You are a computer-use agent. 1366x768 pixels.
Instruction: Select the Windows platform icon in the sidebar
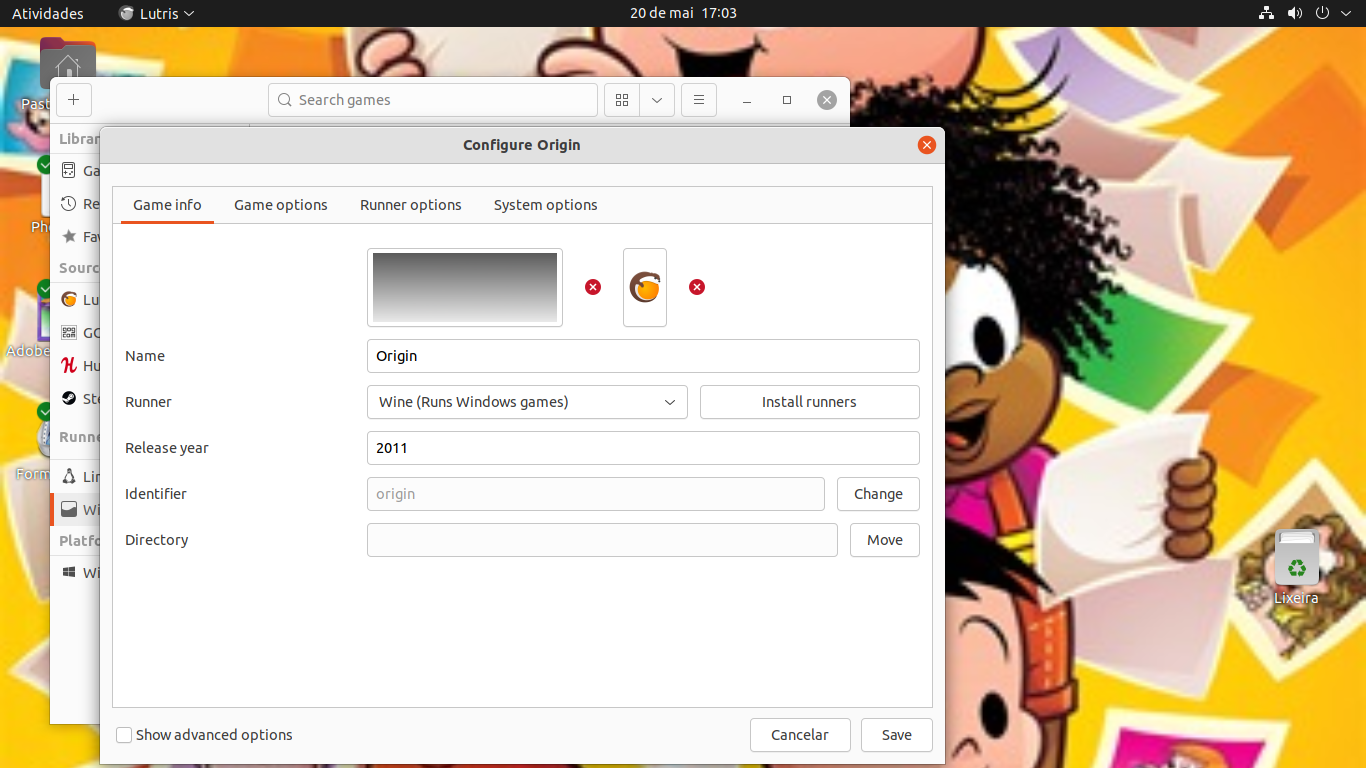click(69, 573)
